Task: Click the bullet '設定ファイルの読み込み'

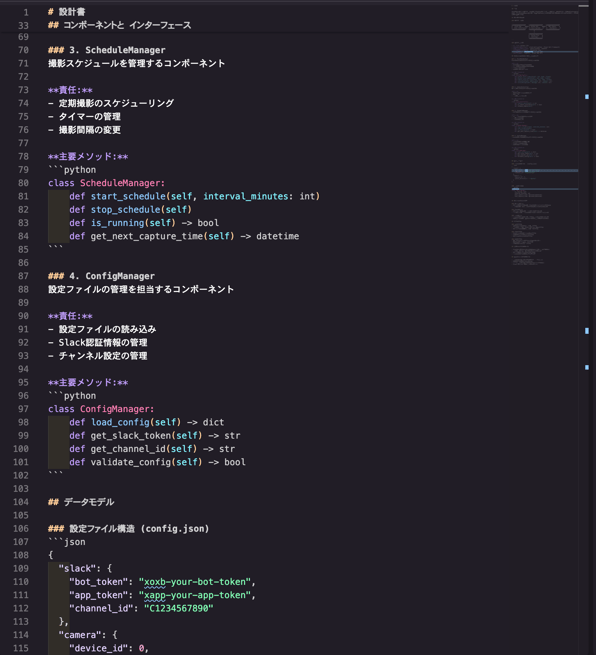Action: (x=107, y=330)
